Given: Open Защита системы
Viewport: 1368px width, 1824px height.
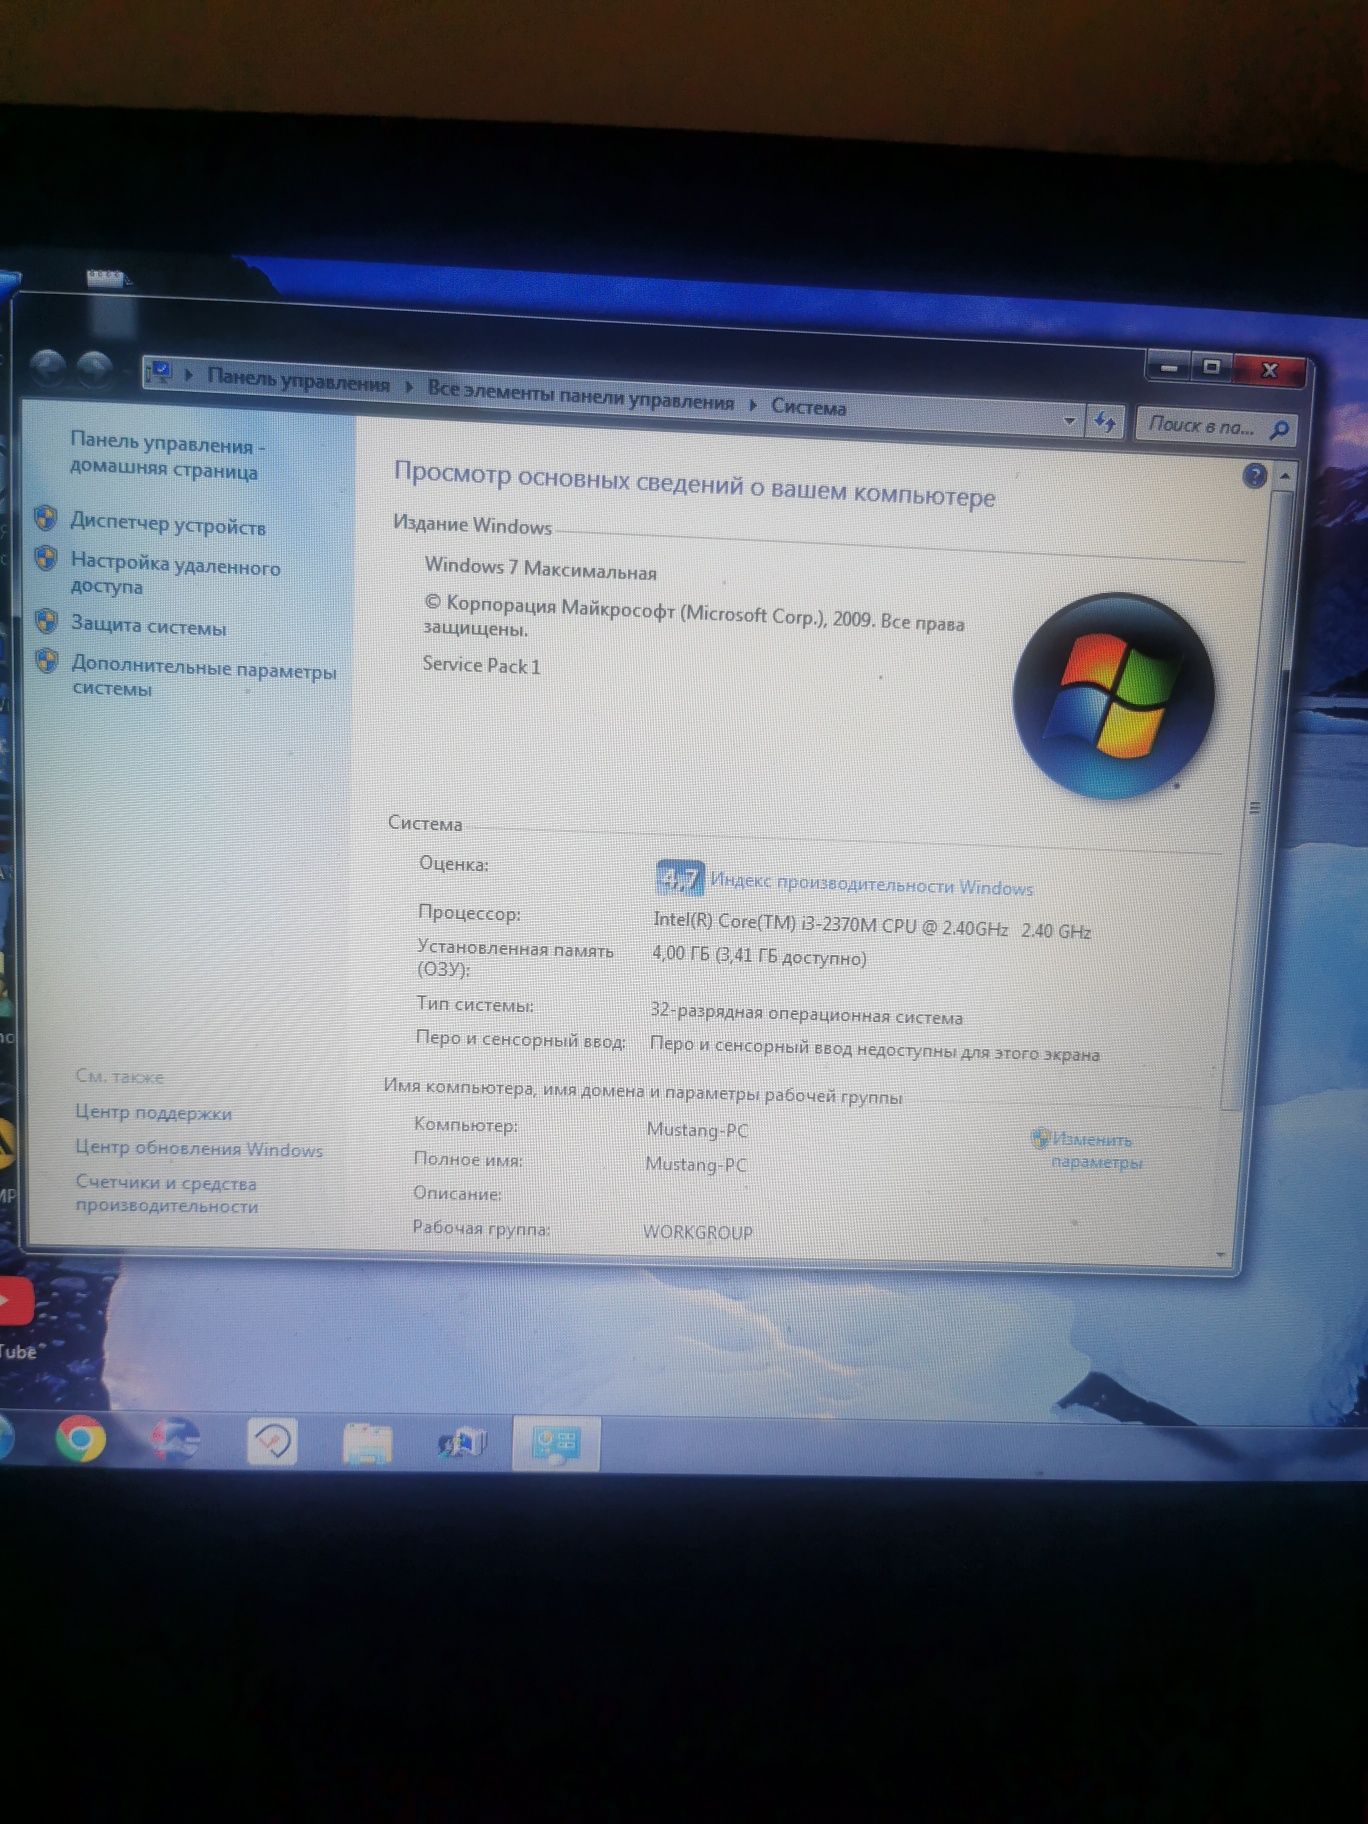Looking at the screenshot, I should pyautogui.click(x=148, y=625).
